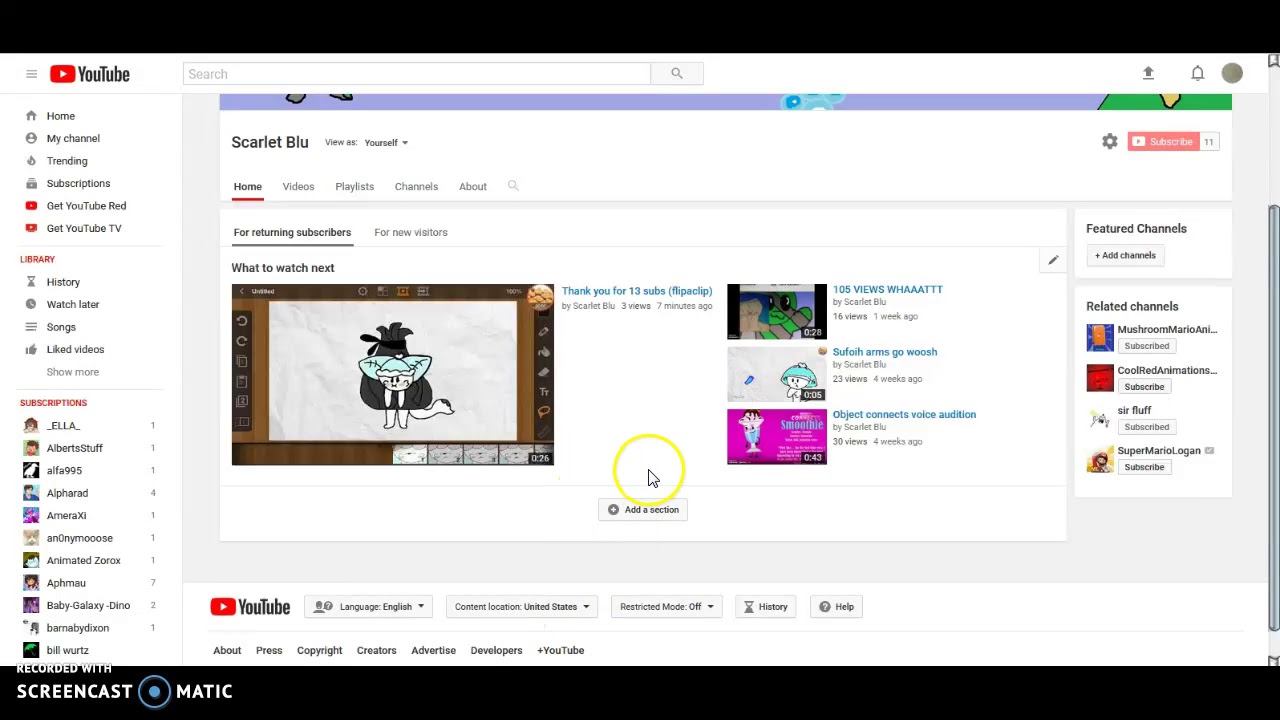Open the hamburger guide menu
Screen dimensions: 1280x720
click(x=31, y=74)
